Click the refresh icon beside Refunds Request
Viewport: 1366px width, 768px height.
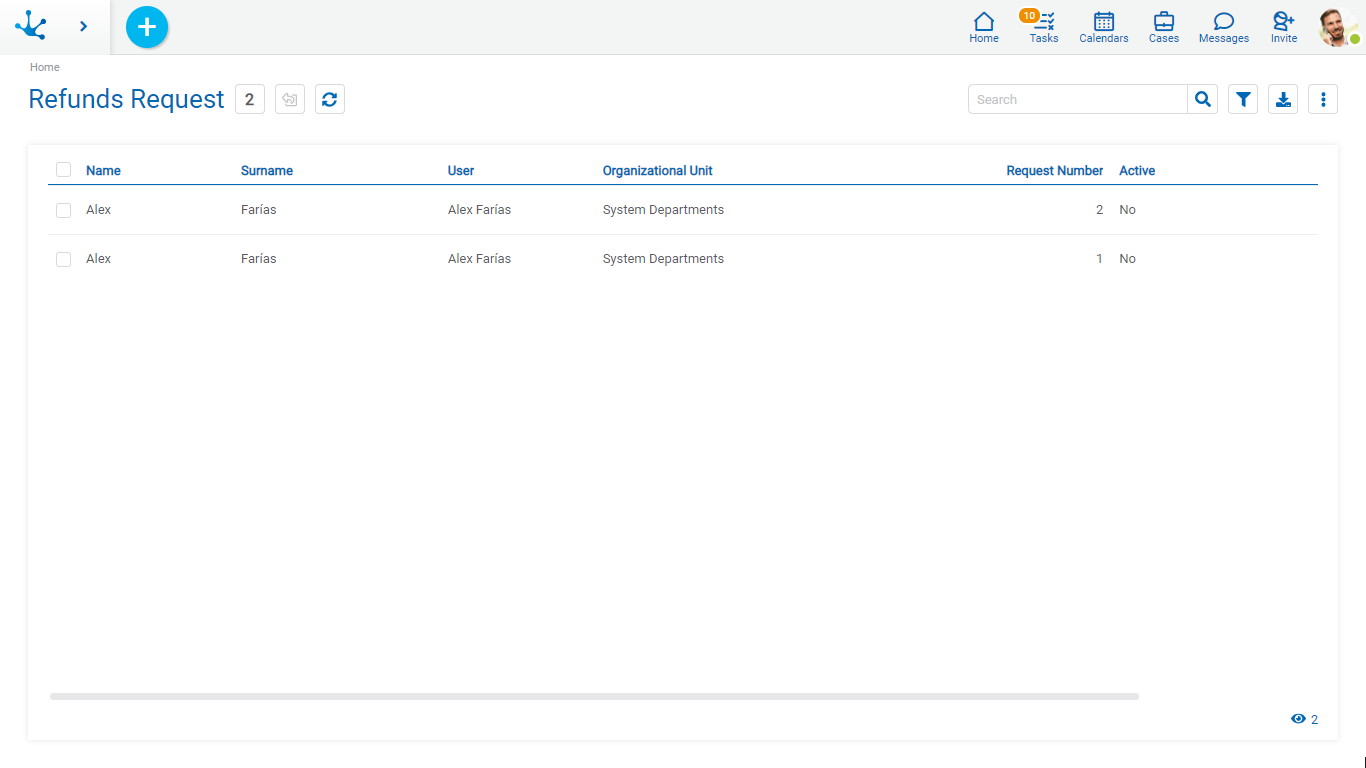tap(330, 99)
